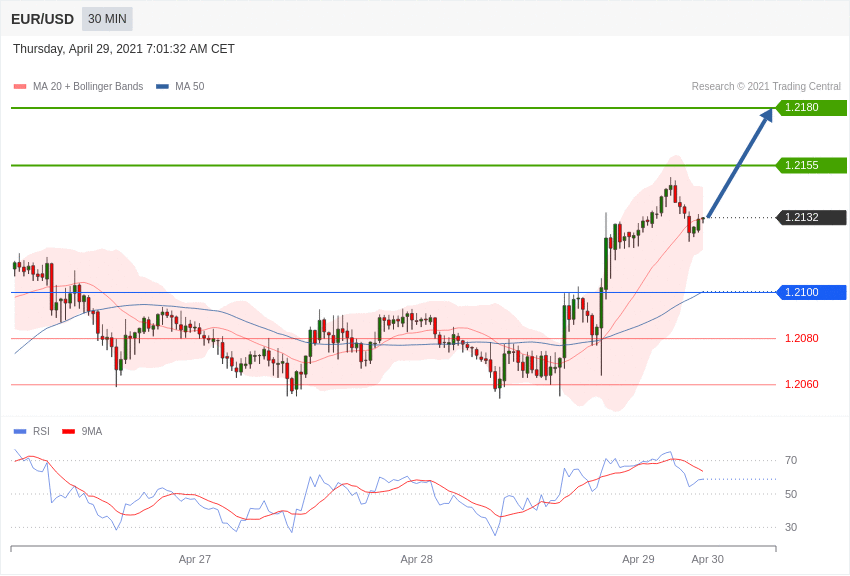Click the RSI 70 axis label
This screenshot has width=850, height=576.
(791, 461)
